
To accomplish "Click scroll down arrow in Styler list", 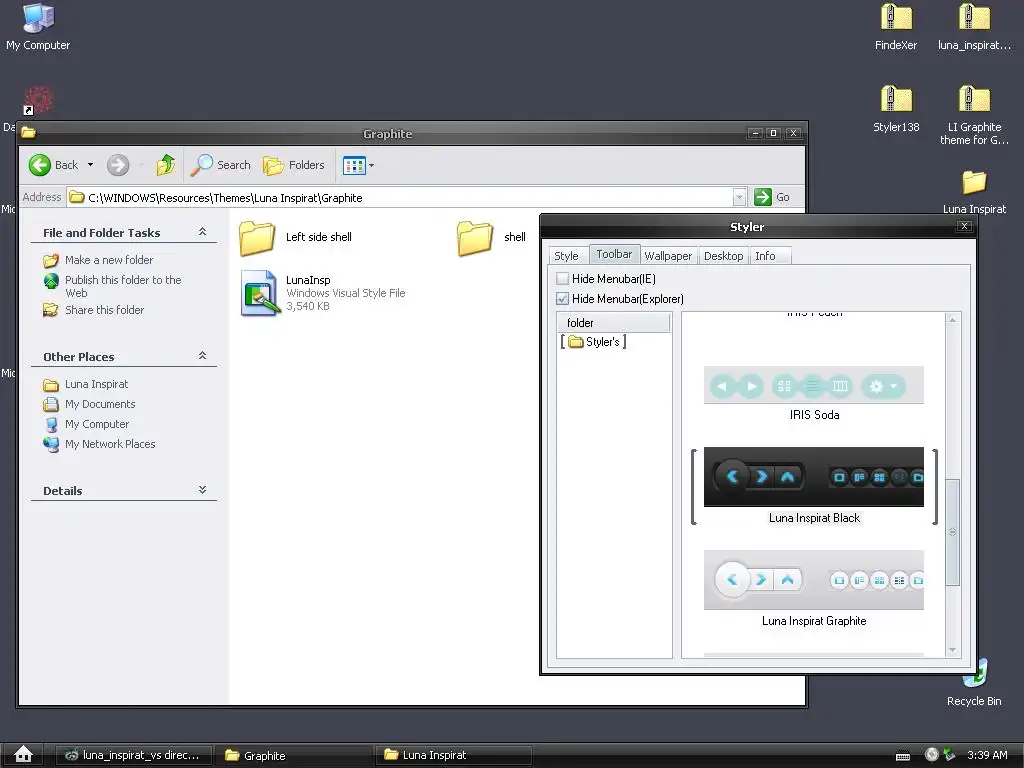I will pyautogui.click(x=953, y=650).
